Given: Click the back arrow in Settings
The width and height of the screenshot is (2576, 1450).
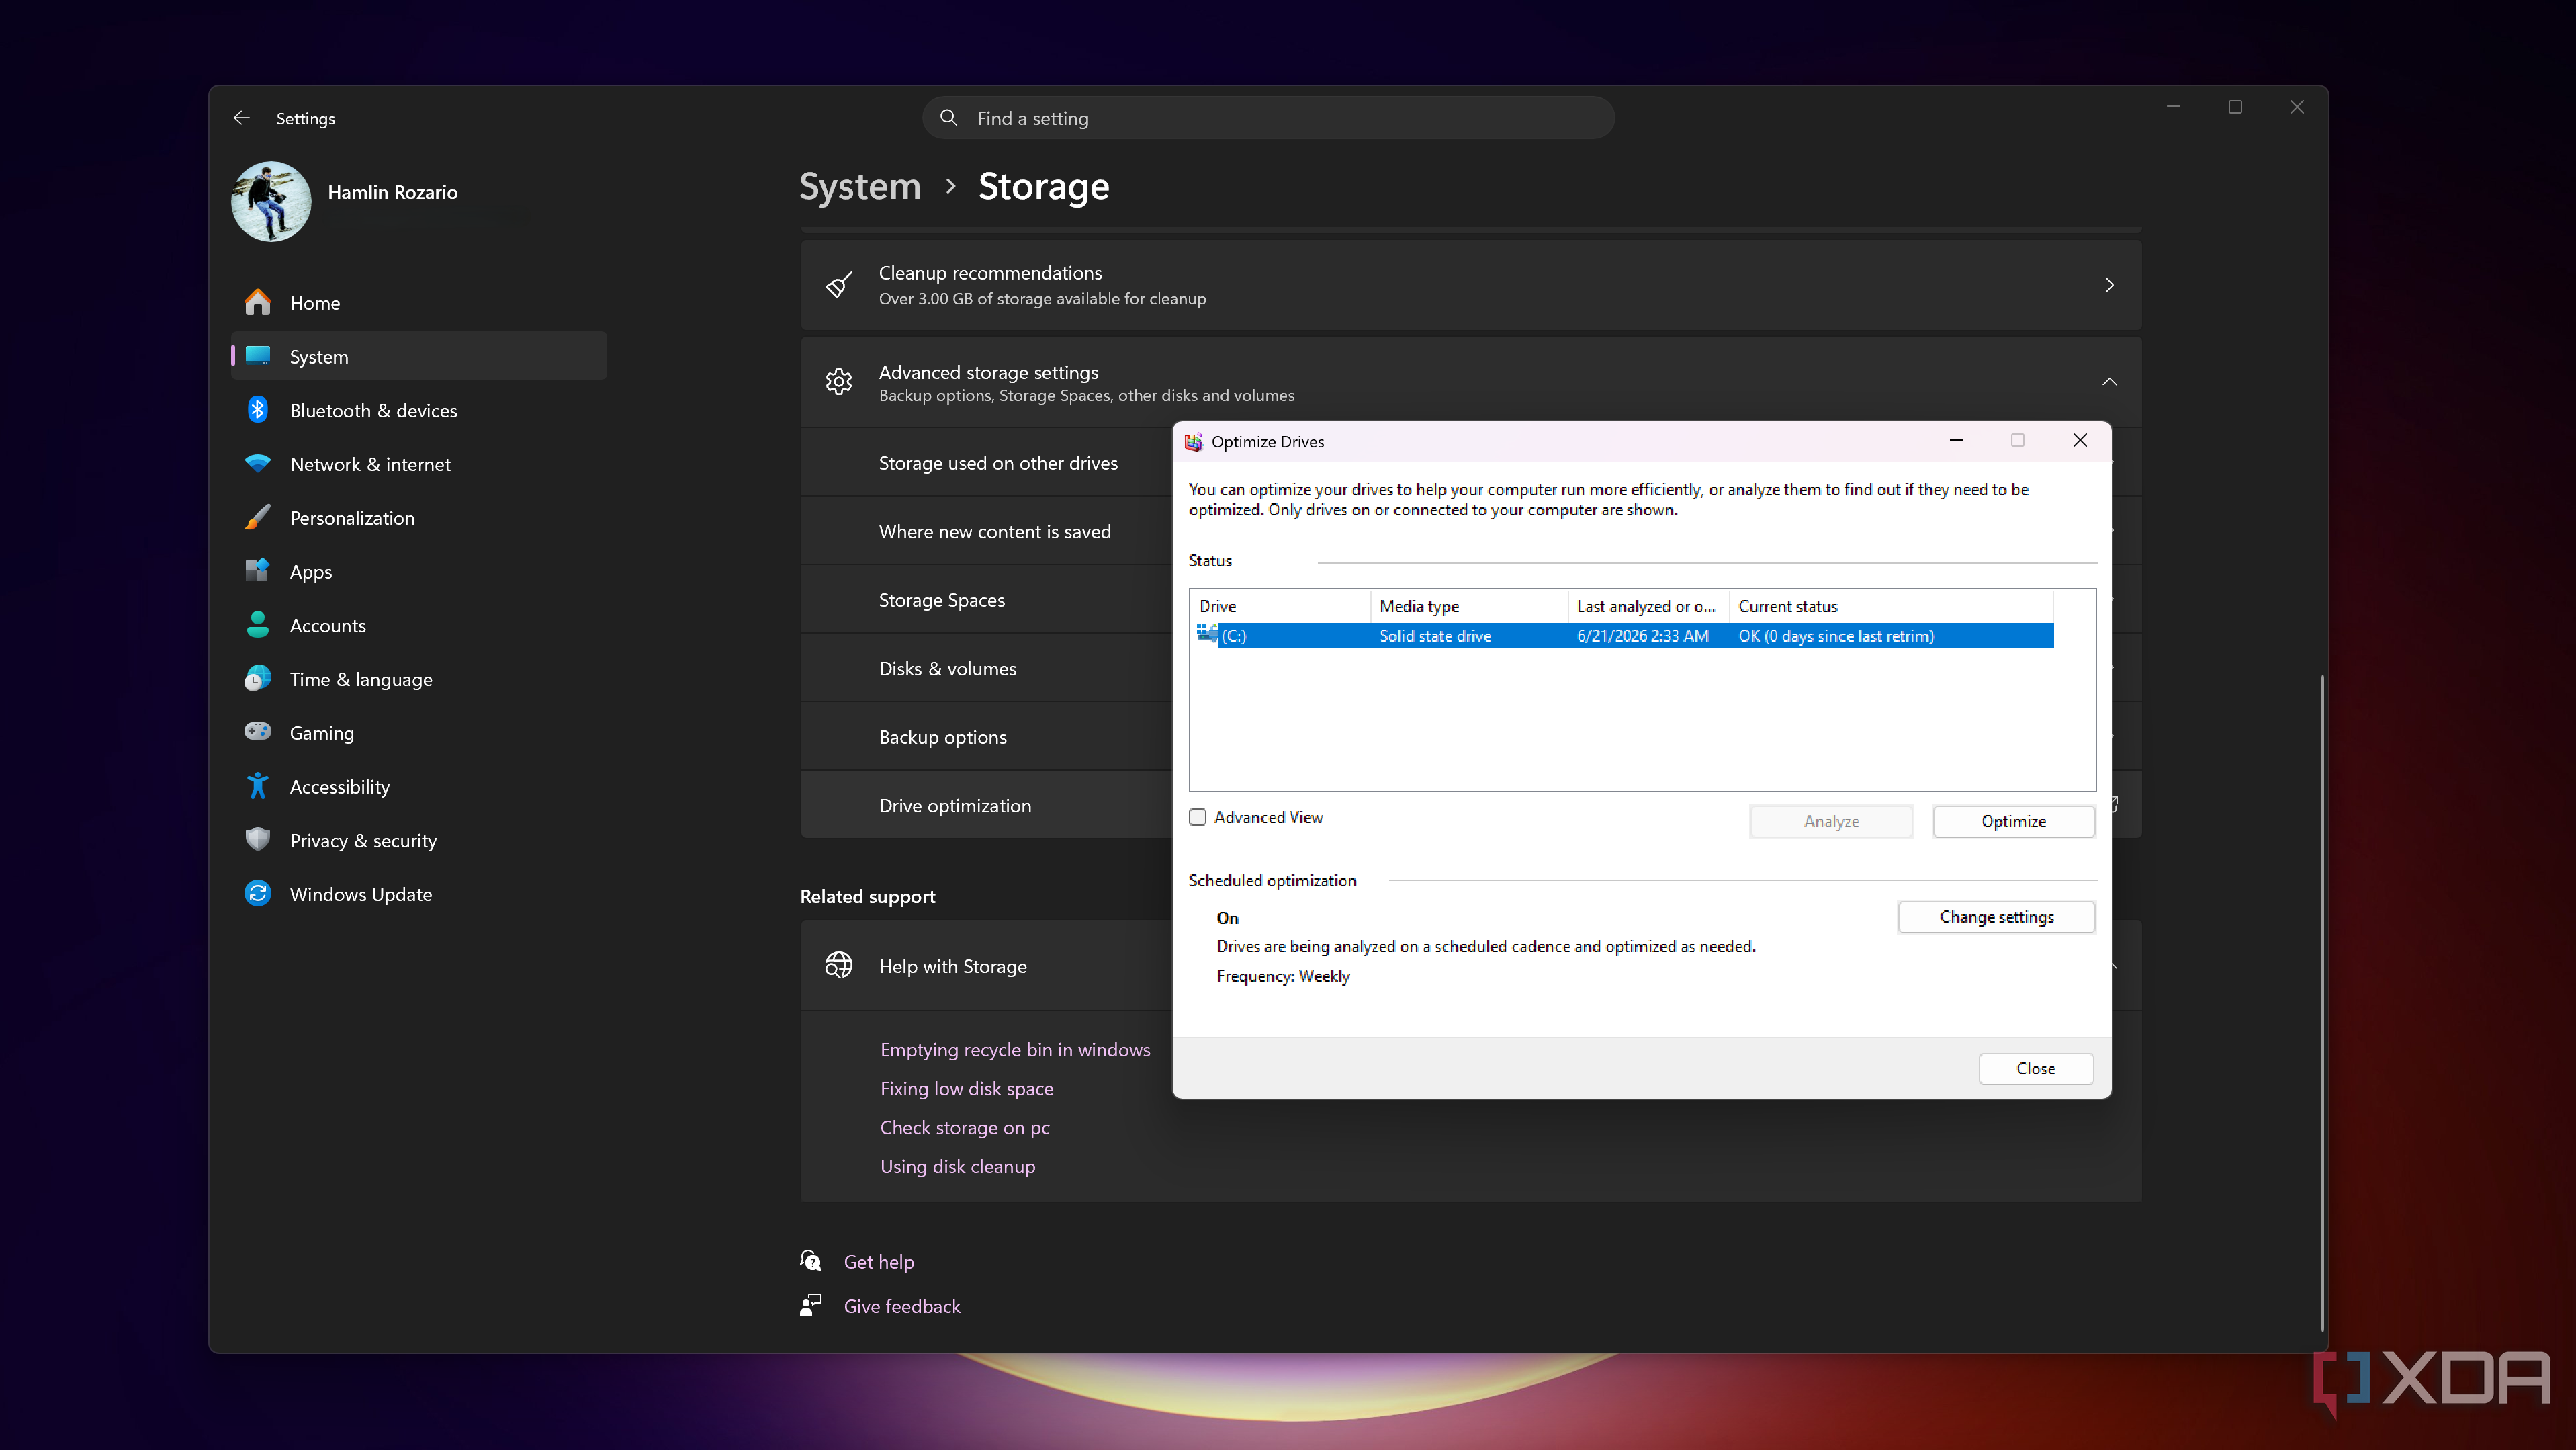Looking at the screenshot, I should coord(241,118).
